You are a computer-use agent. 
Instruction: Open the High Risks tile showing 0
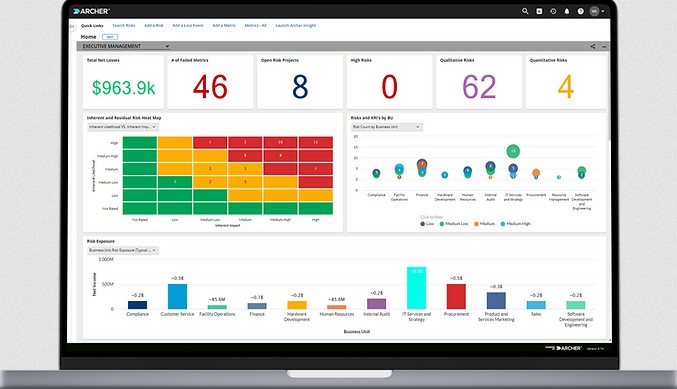coord(389,82)
